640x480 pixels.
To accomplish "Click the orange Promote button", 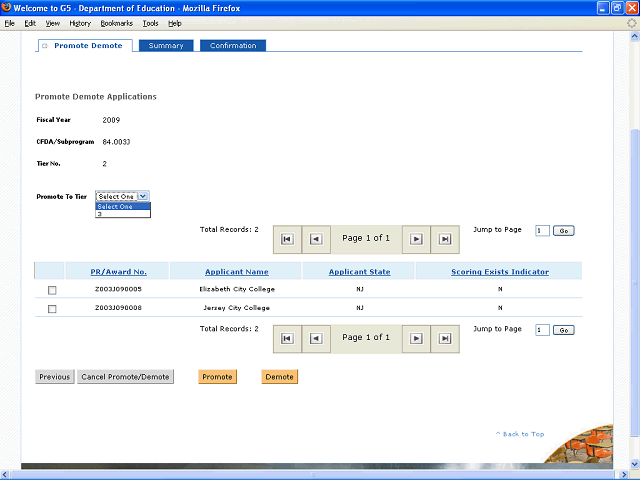I will [218, 377].
